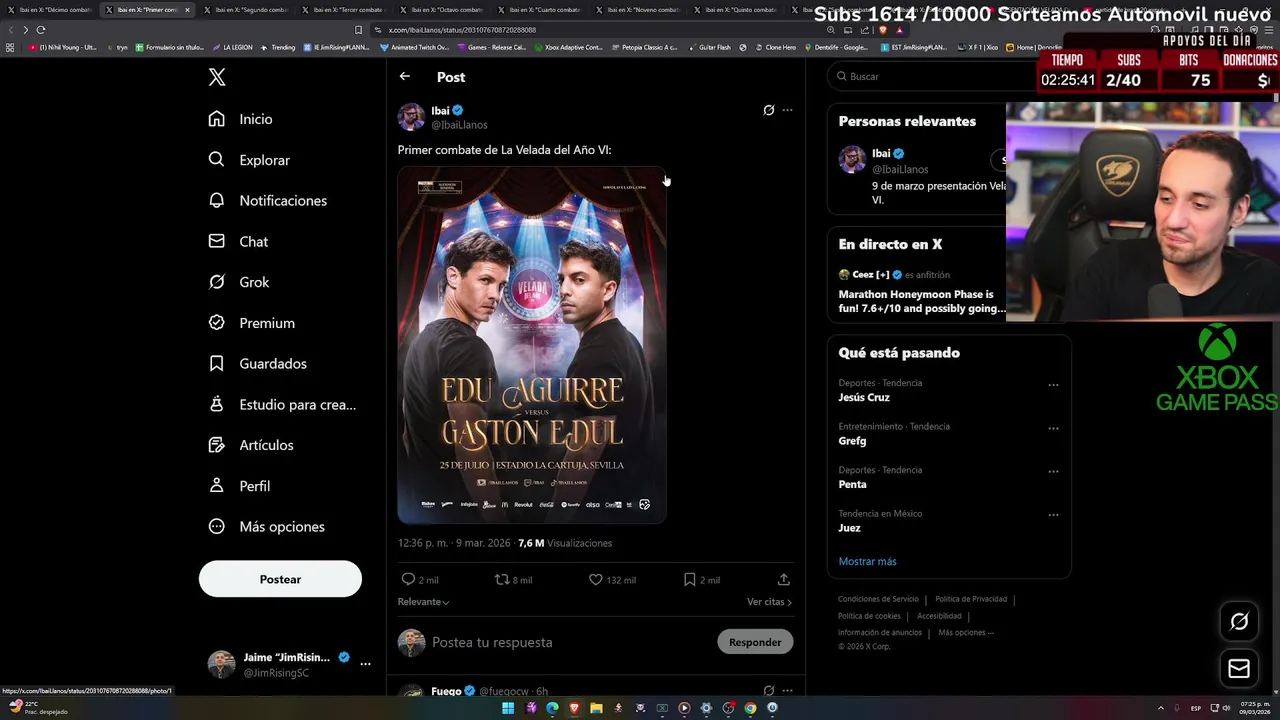Open Relevante sort dropdown
Image resolution: width=1280 pixels, height=720 pixels.
point(424,602)
